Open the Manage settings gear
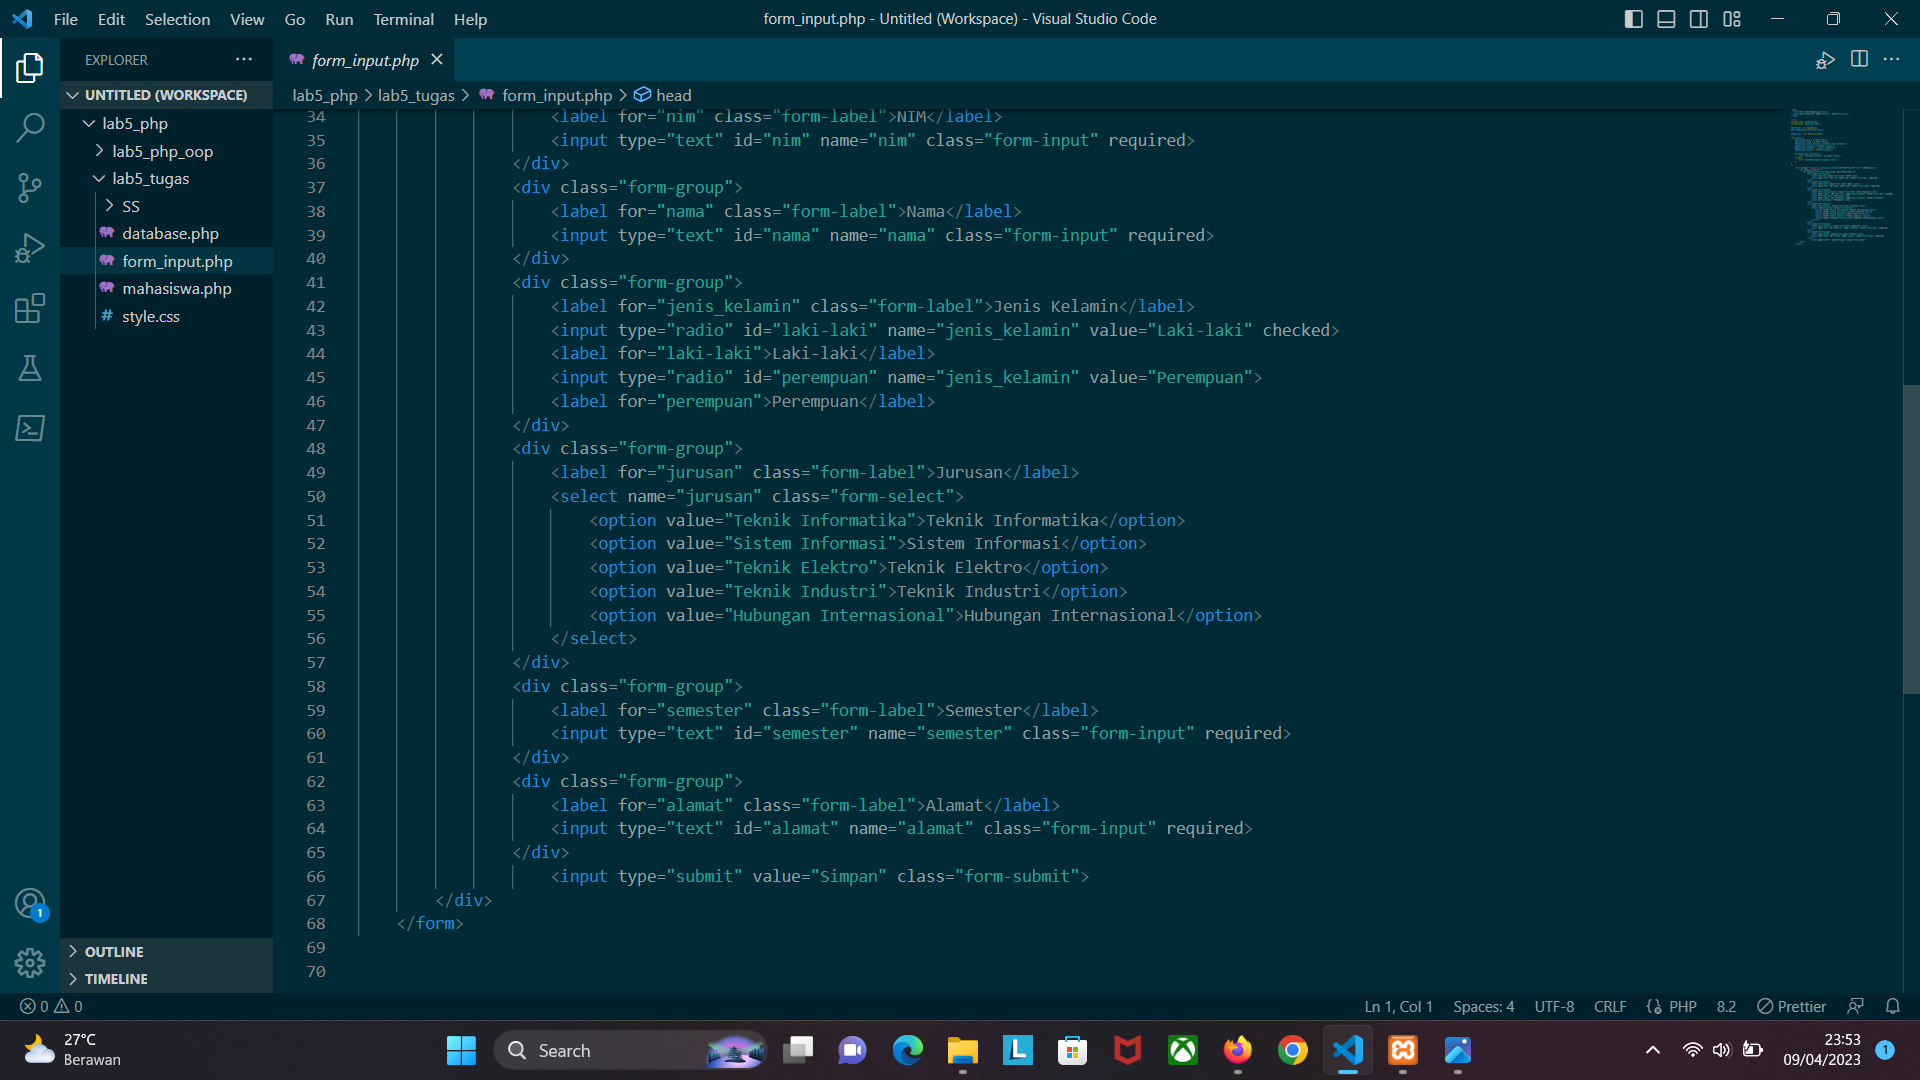Screen dimensions: 1920x1080 pos(30,962)
